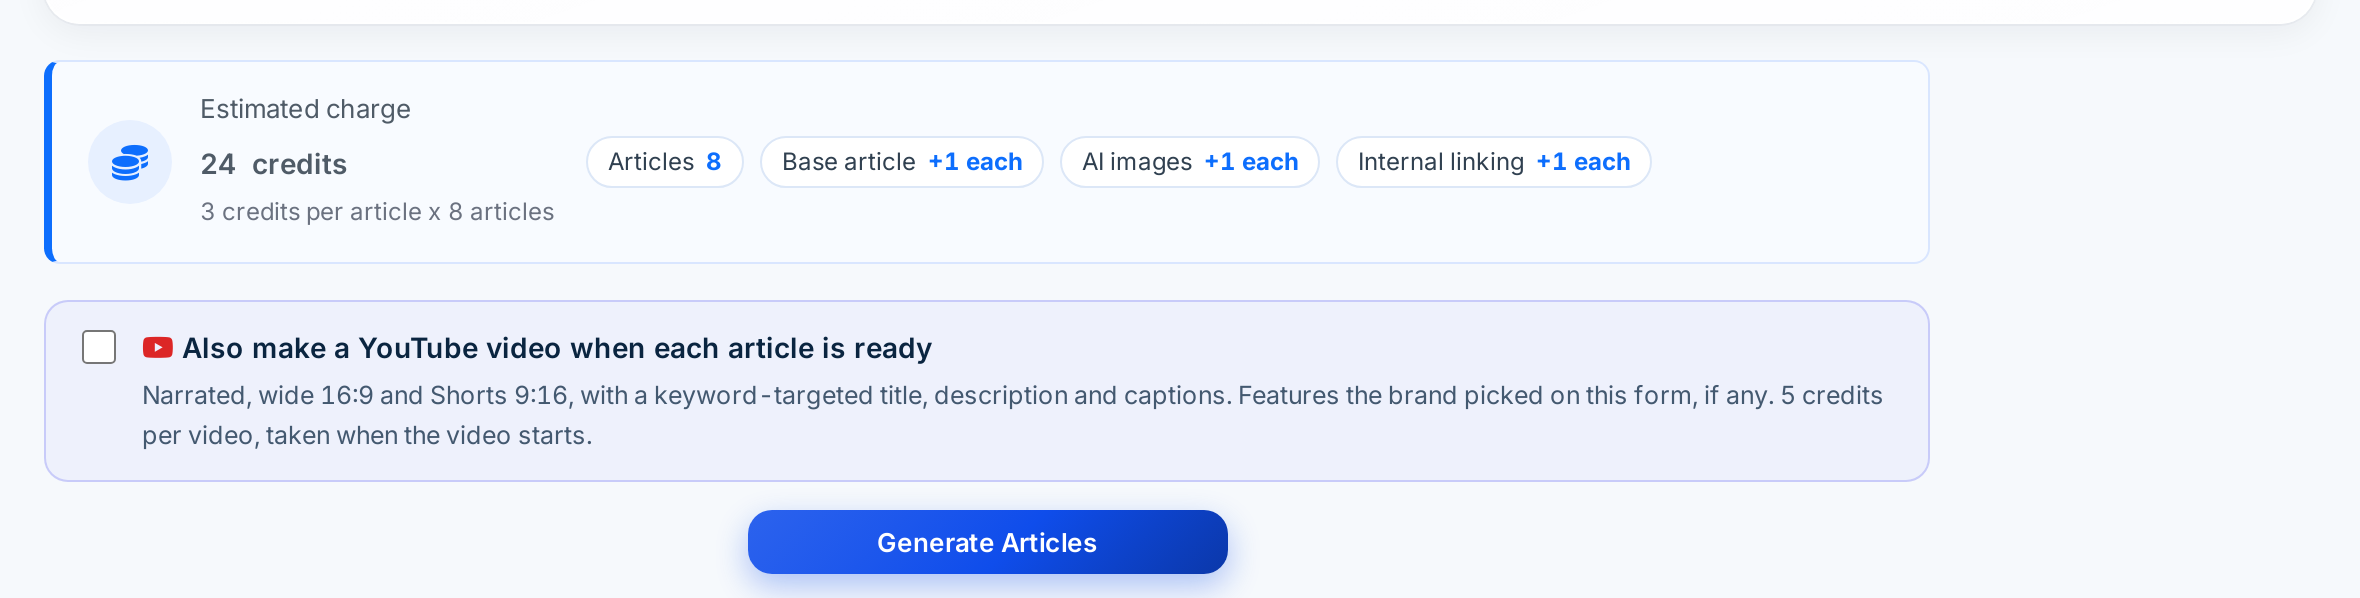Click the Estimated charge label
This screenshot has height=598, width=2360.
[305, 109]
